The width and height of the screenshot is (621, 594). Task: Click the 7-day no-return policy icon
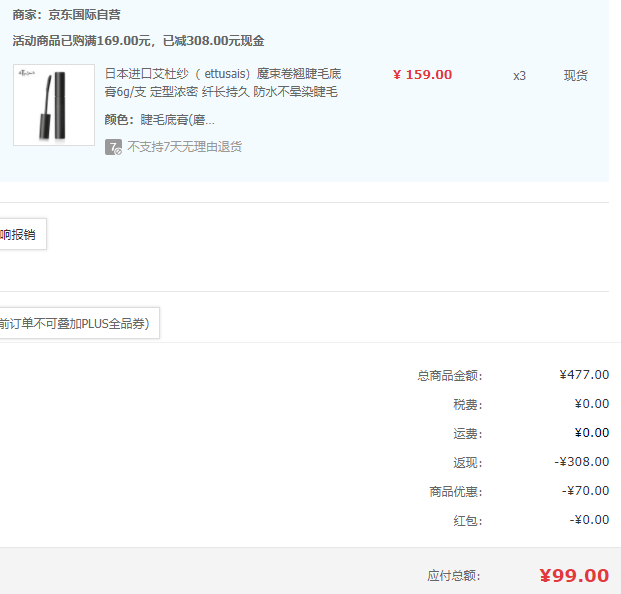113,147
